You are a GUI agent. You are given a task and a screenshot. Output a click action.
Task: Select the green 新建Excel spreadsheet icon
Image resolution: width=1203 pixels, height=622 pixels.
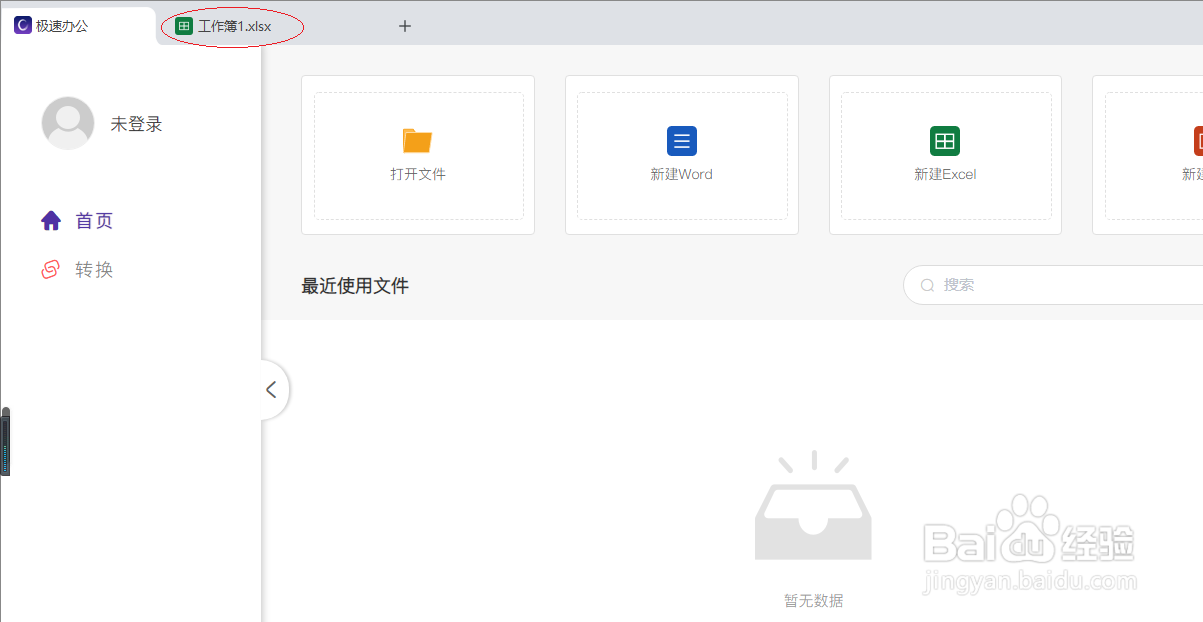tap(945, 140)
